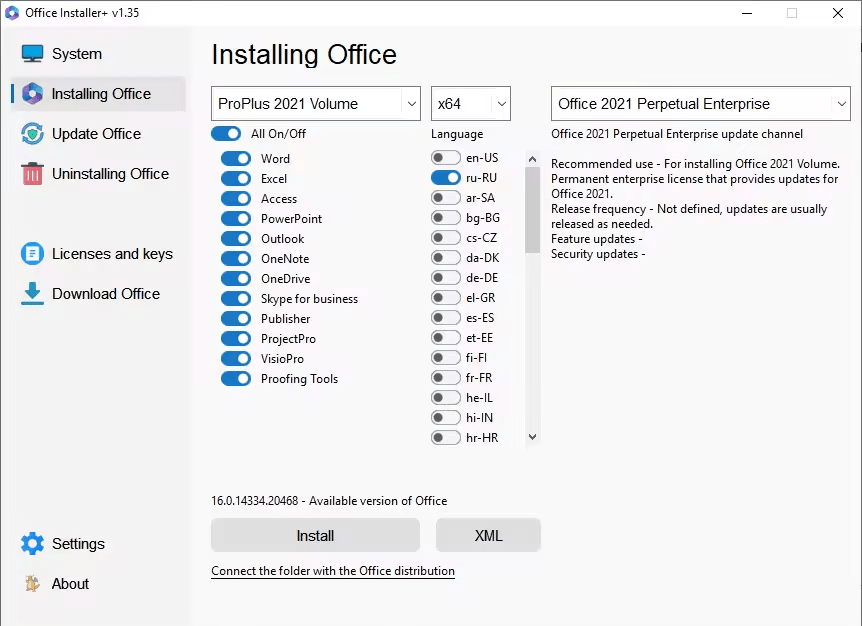This screenshot has width=862, height=626.
Task: Click the Office Installer+ title bar logo
Action: pos(12,13)
